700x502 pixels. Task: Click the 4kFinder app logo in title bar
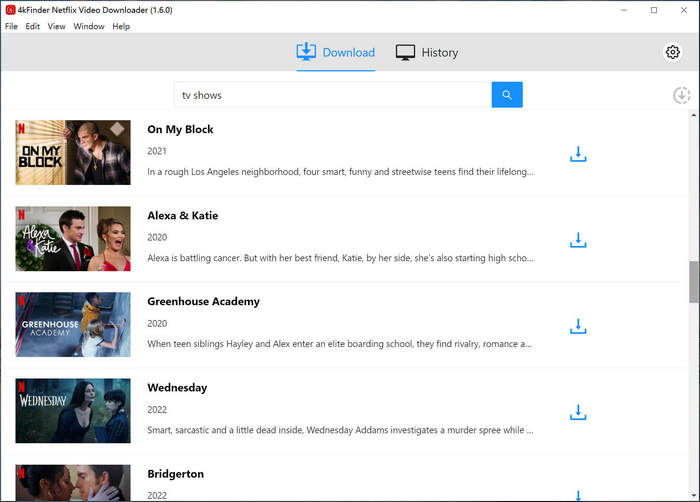pos(10,10)
